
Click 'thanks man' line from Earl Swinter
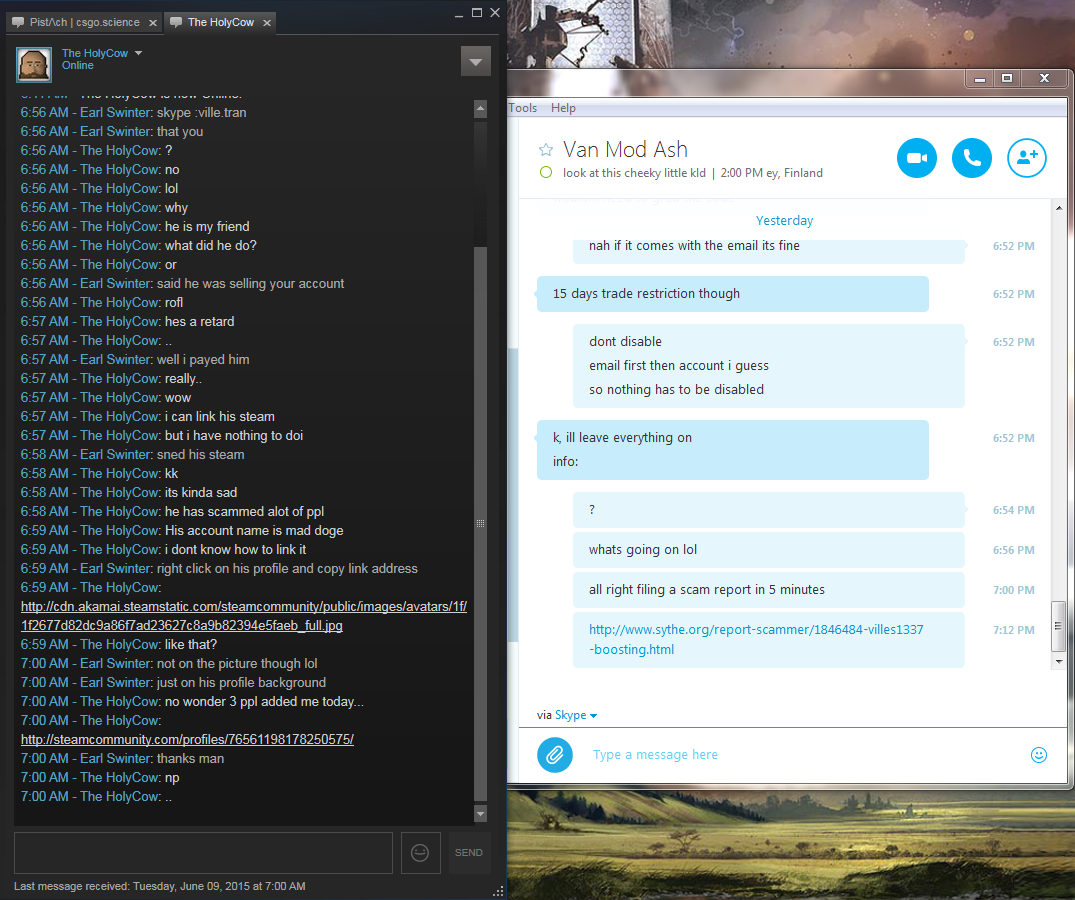122,759
